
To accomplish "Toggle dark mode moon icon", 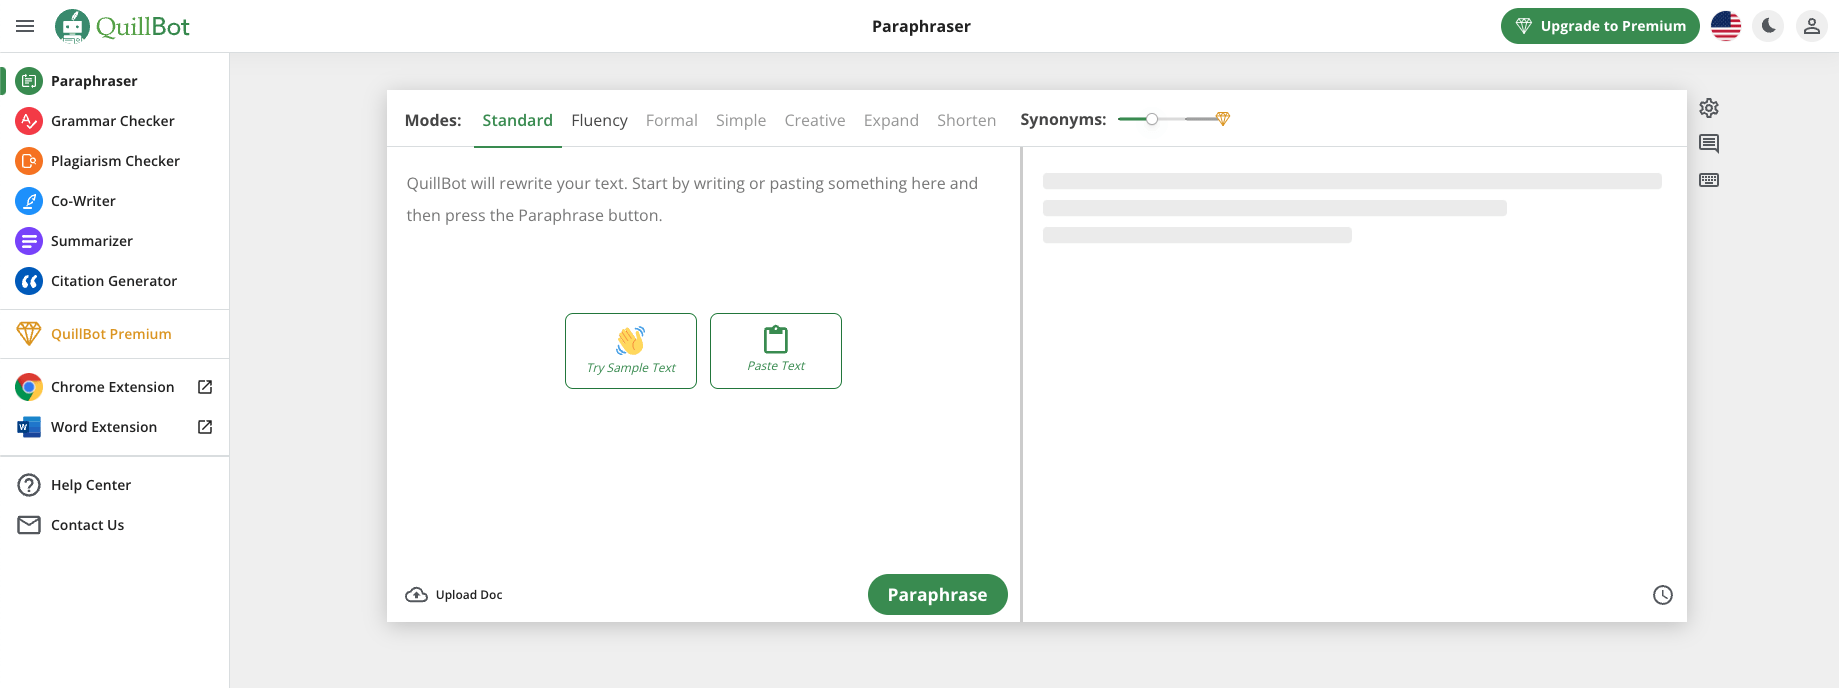I will (x=1769, y=26).
